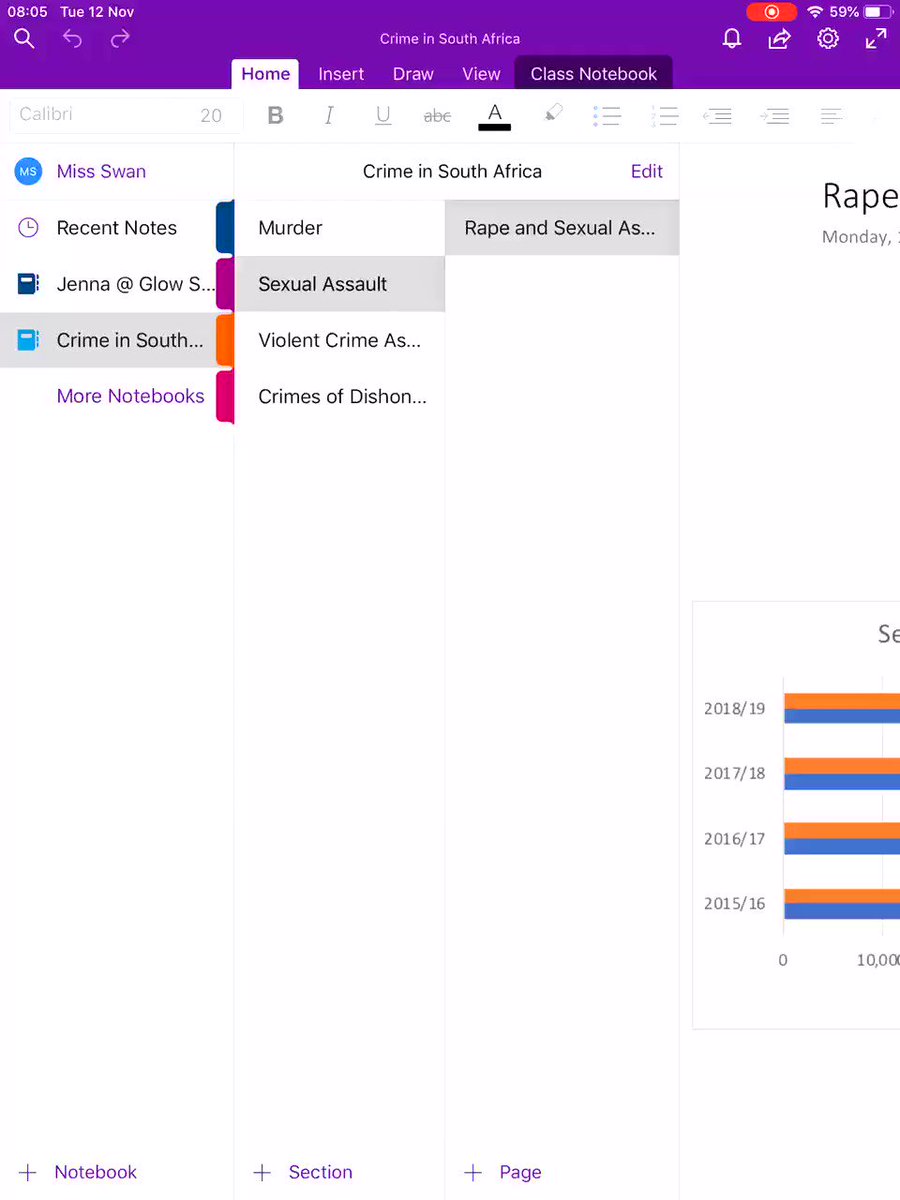
Task: Share the notebook via share icon
Action: 779,39
